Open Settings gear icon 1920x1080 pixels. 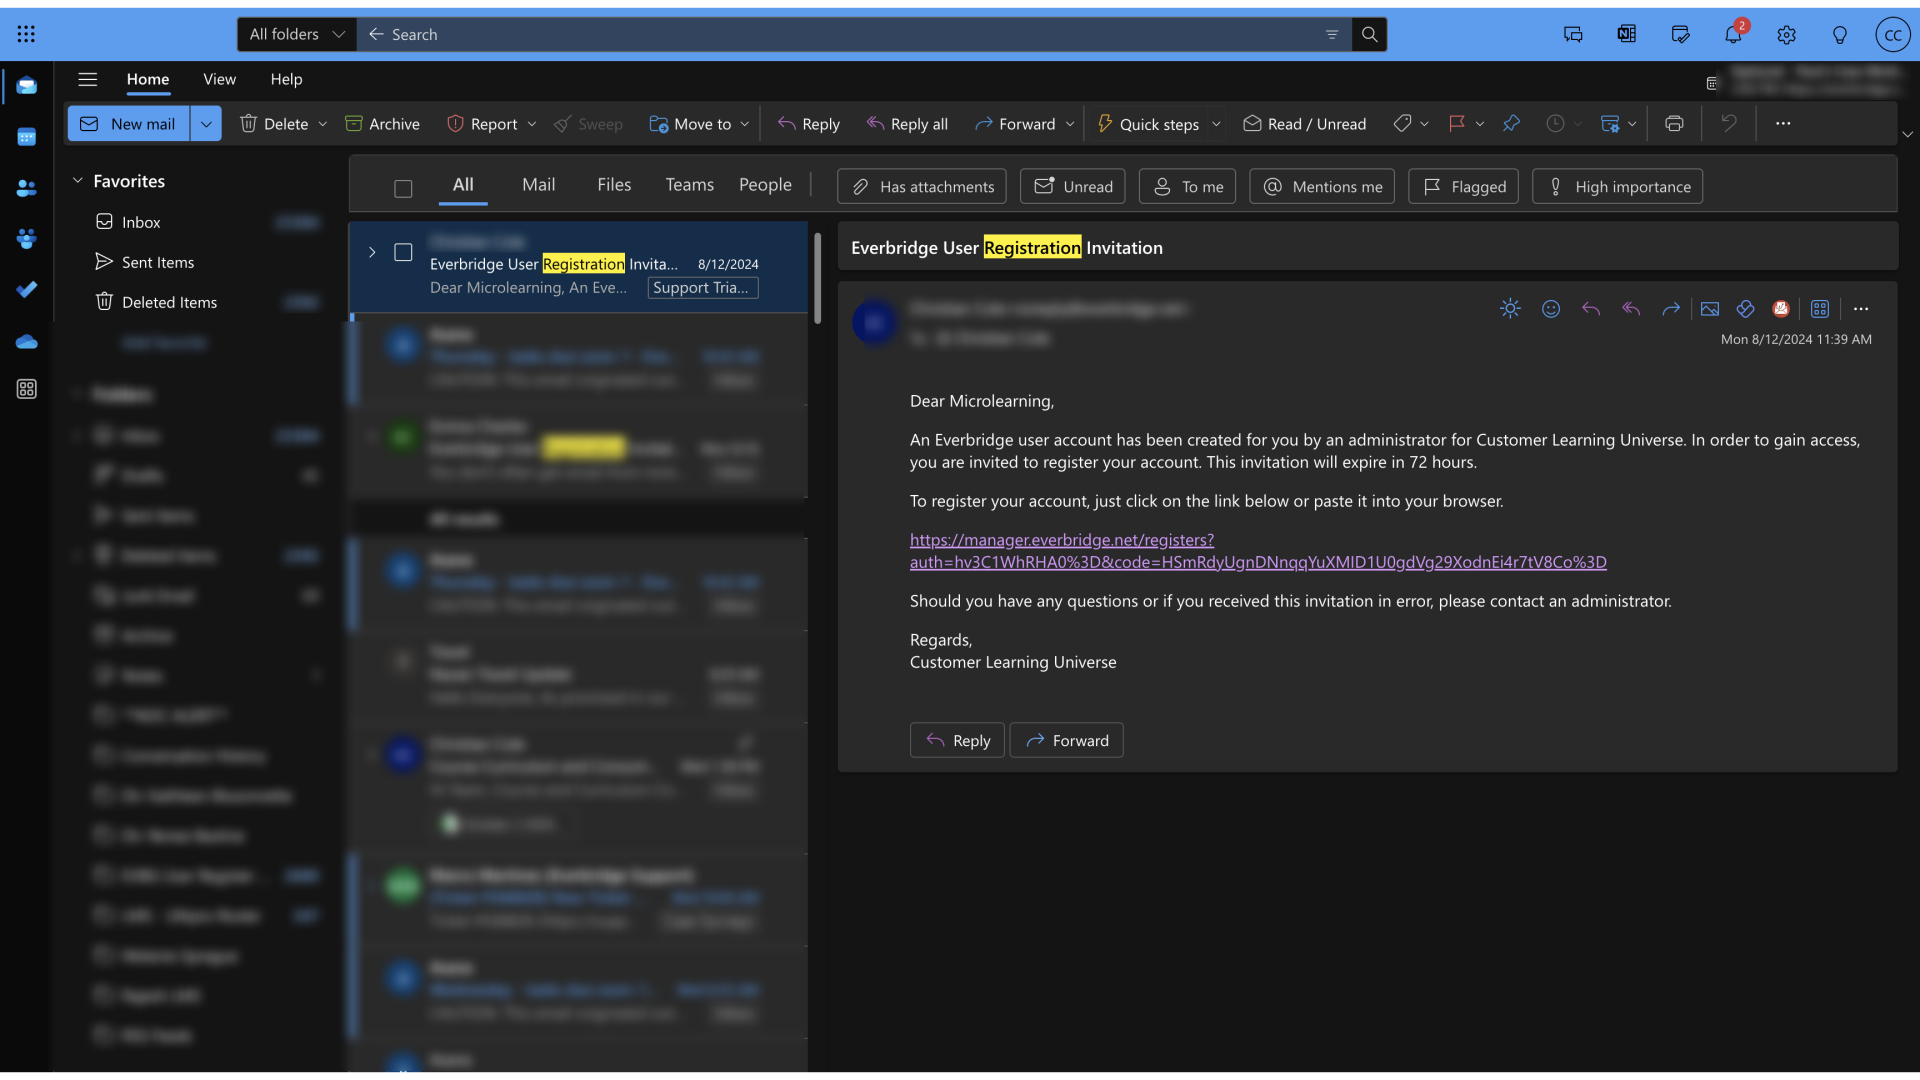pos(1786,34)
